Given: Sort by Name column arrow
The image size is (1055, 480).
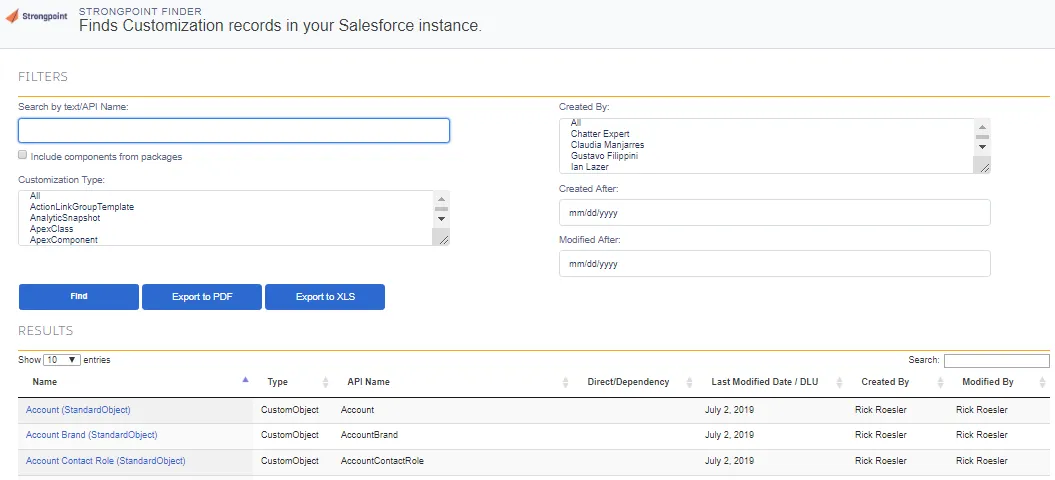Looking at the screenshot, I should (x=245, y=380).
